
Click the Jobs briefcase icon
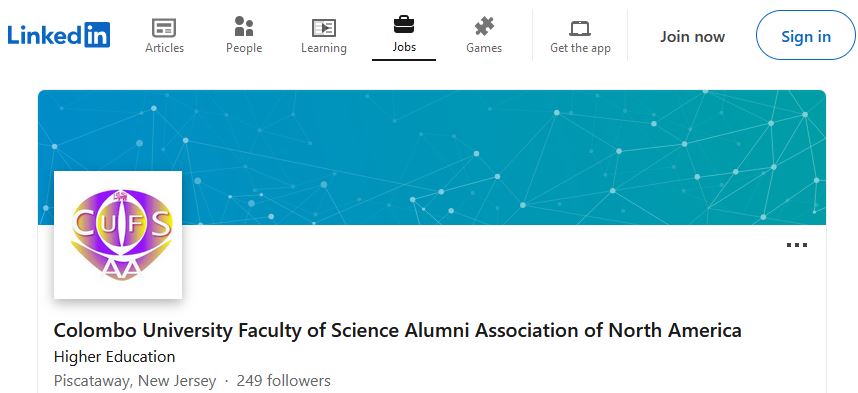click(404, 25)
